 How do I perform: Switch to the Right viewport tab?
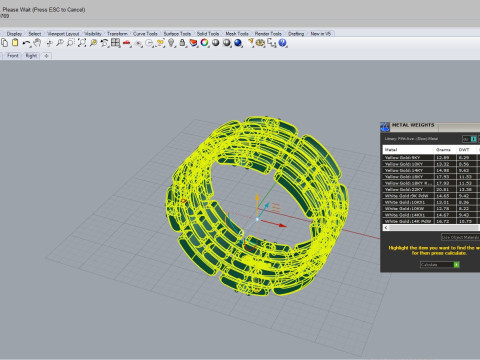coord(31,56)
